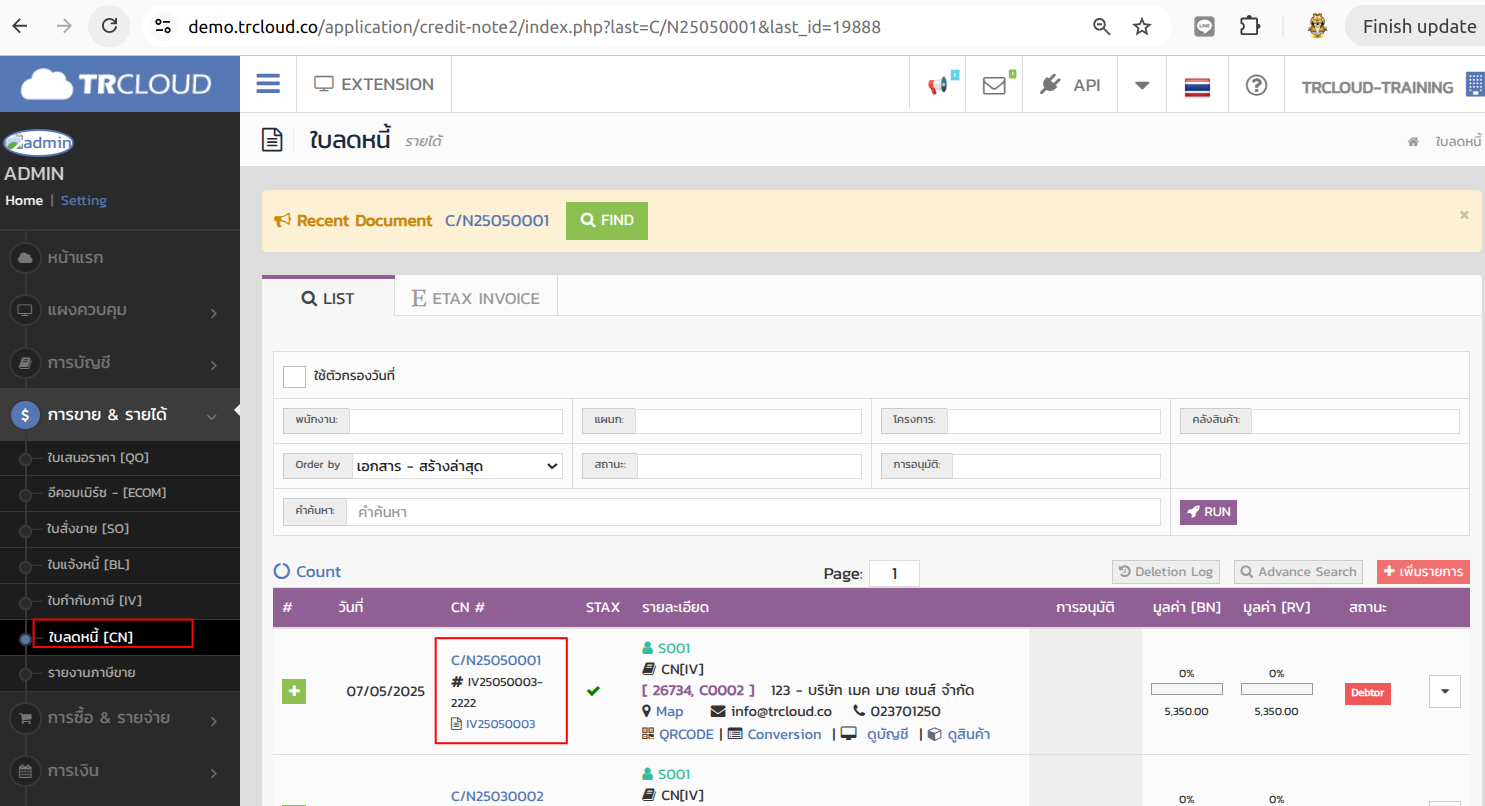
Task: Collapse the การขาย & รายได้ section
Action: 120,414
